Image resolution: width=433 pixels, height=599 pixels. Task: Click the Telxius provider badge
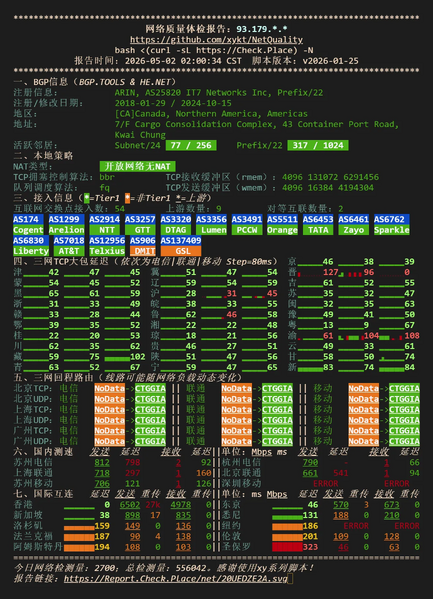107,251
